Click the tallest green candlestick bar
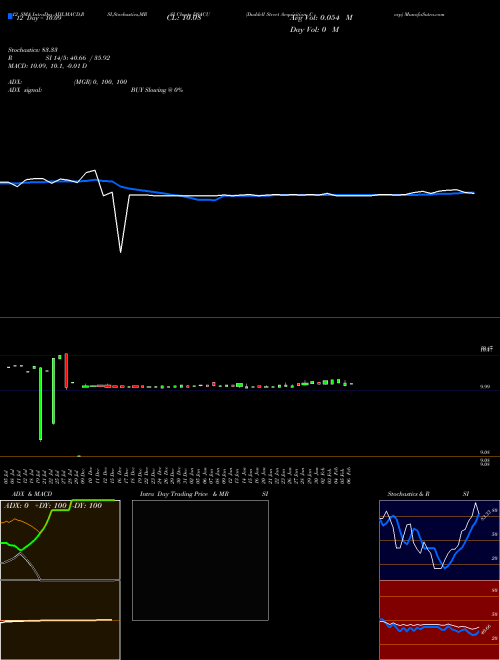The image size is (500, 660). (40, 404)
